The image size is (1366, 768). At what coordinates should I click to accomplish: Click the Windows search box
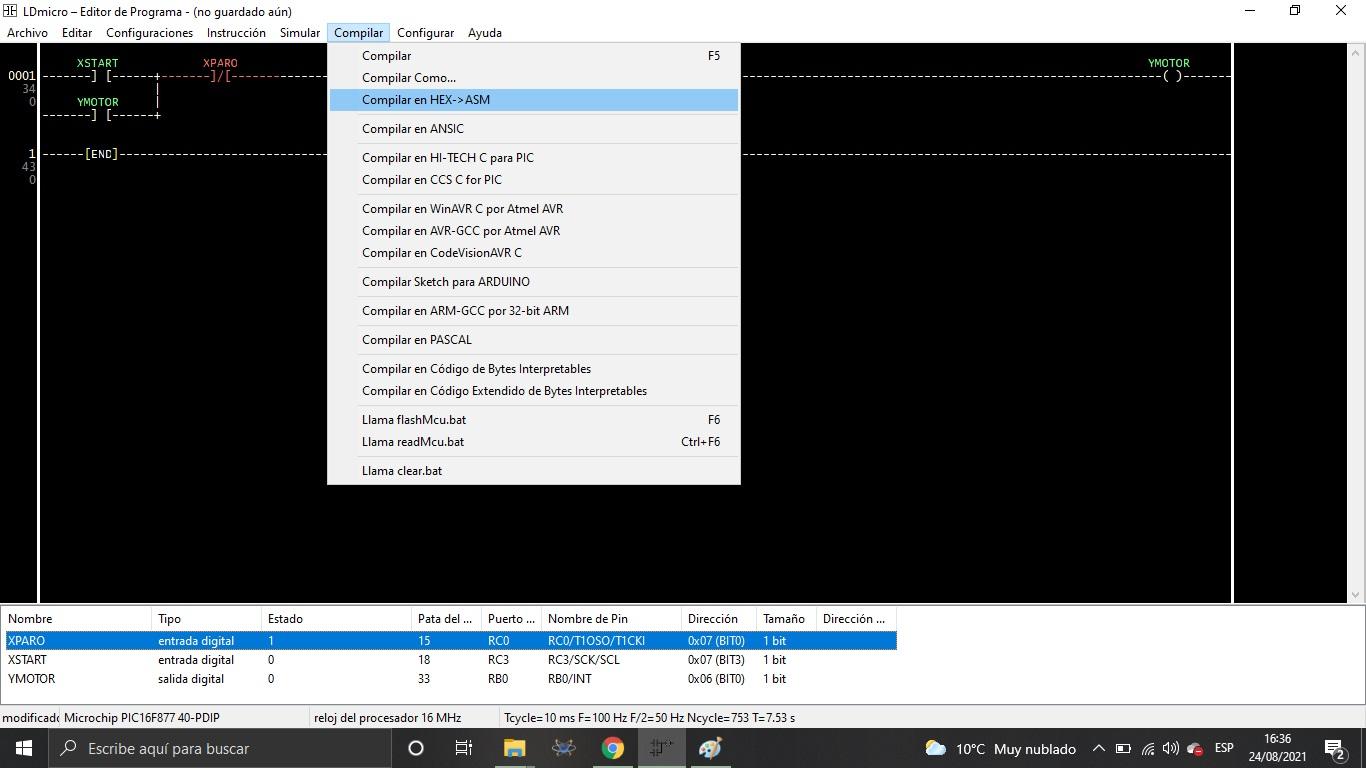219,748
